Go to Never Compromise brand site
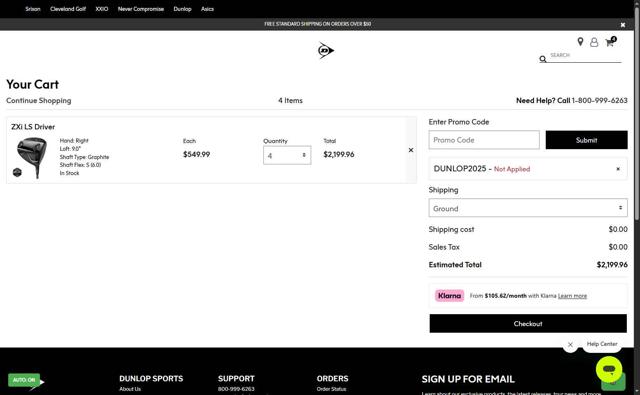The image size is (640, 395). tap(140, 9)
